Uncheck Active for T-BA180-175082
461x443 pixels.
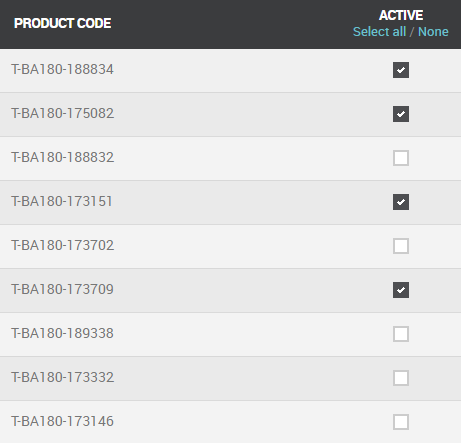pyautogui.click(x=401, y=114)
